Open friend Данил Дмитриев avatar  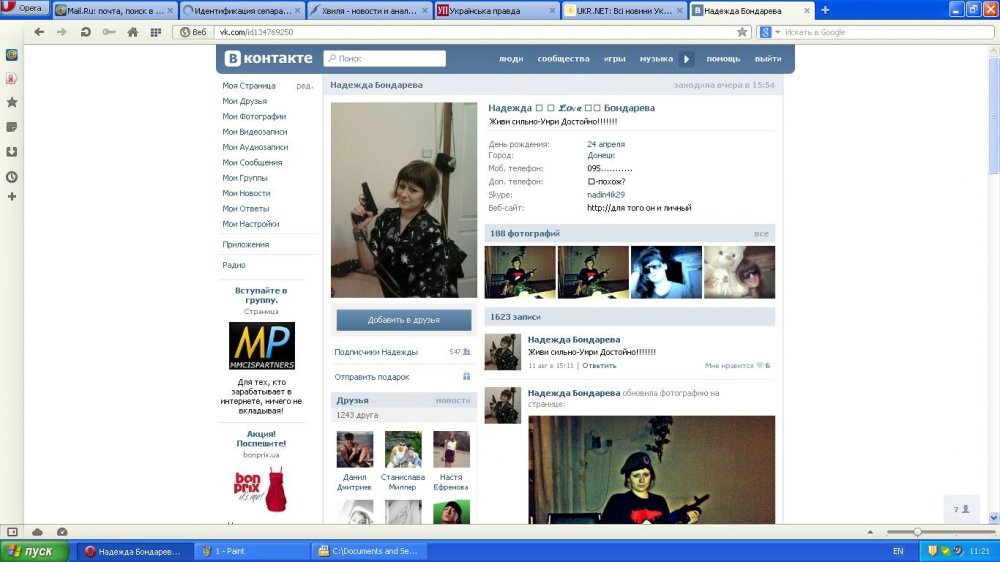[355, 449]
